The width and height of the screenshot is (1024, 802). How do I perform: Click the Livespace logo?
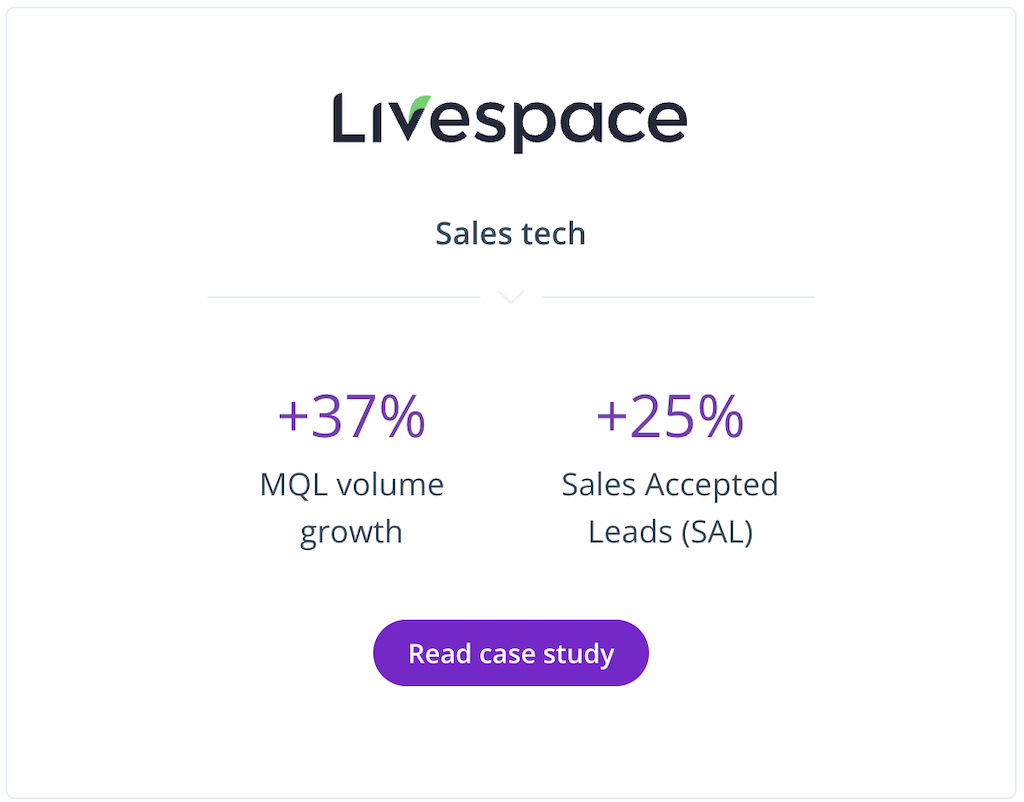pos(510,122)
